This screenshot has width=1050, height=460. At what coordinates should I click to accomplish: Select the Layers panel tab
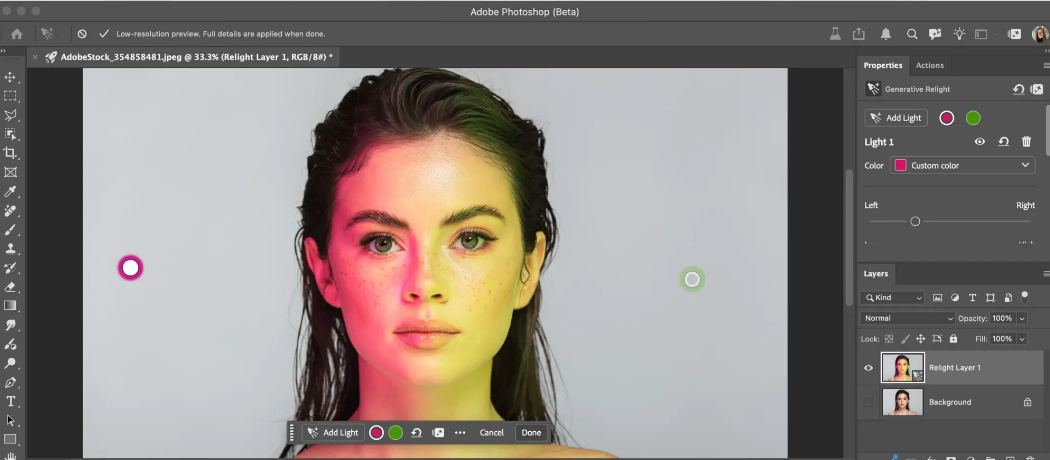click(875, 273)
